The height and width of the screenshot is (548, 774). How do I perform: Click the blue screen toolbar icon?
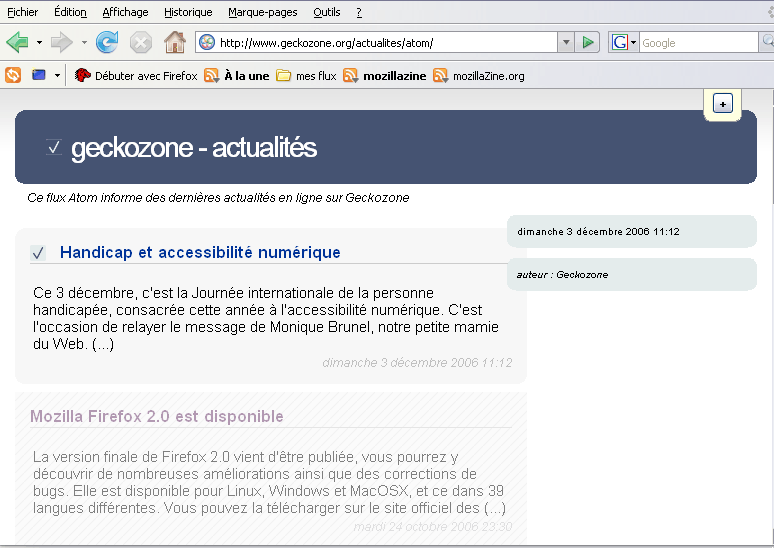tap(39, 75)
